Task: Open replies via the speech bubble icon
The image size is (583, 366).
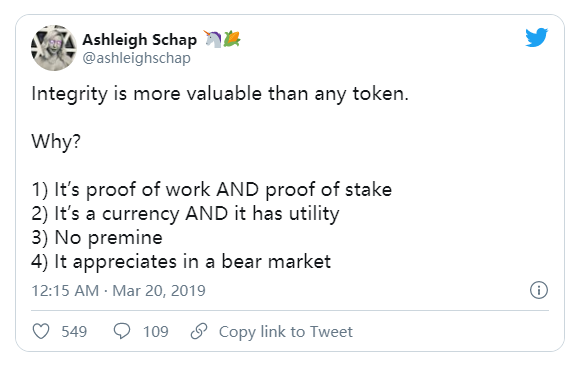Action: coord(122,331)
